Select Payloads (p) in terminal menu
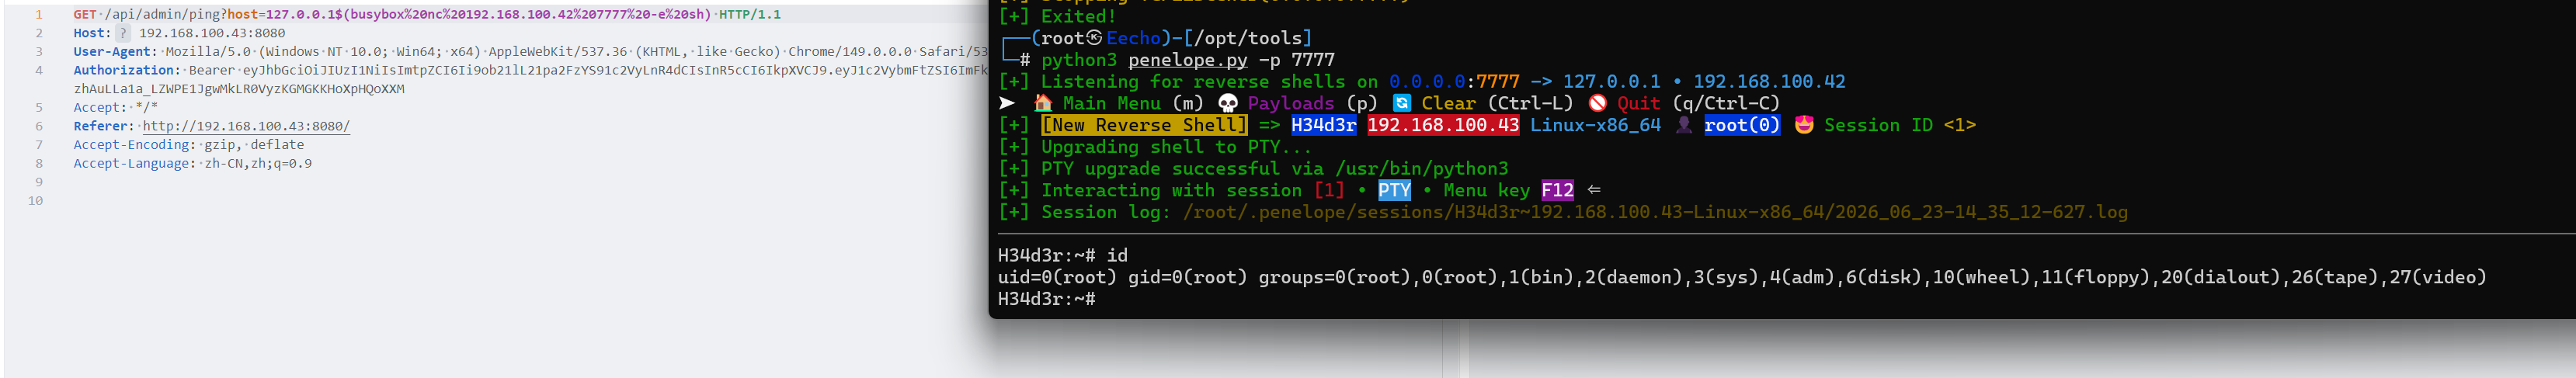2576x378 pixels. (1312, 103)
